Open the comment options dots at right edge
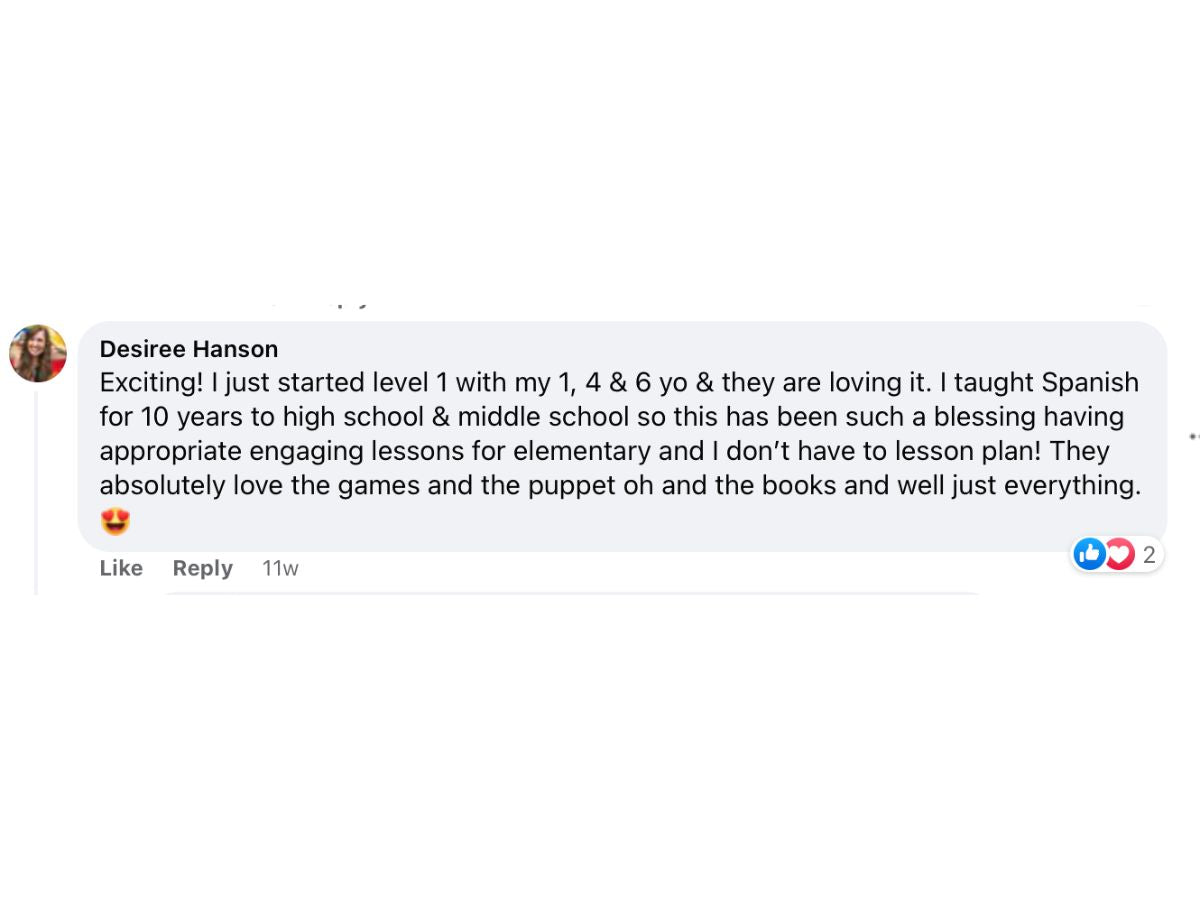This screenshot has width=1200, height=900. pyautogui.click(x=1194, y=437)
